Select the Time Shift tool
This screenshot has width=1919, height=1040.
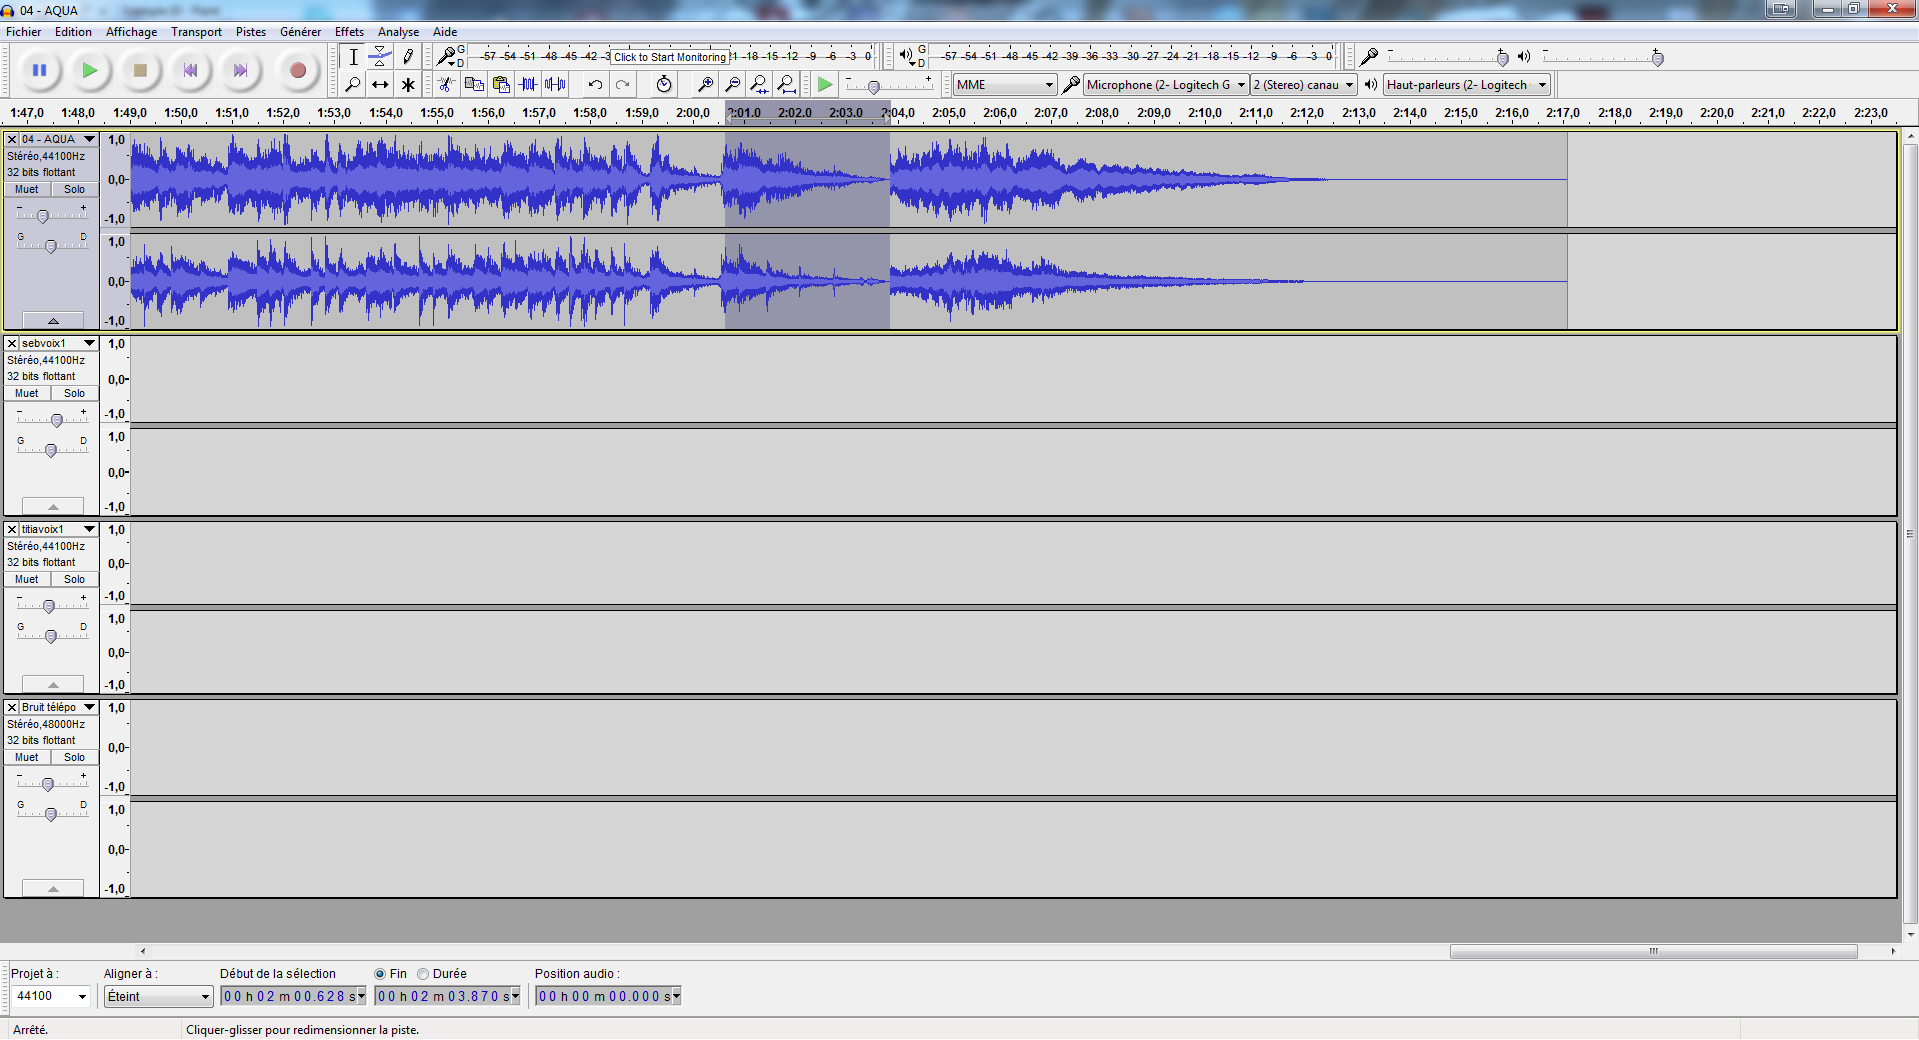tap(380, 85)
